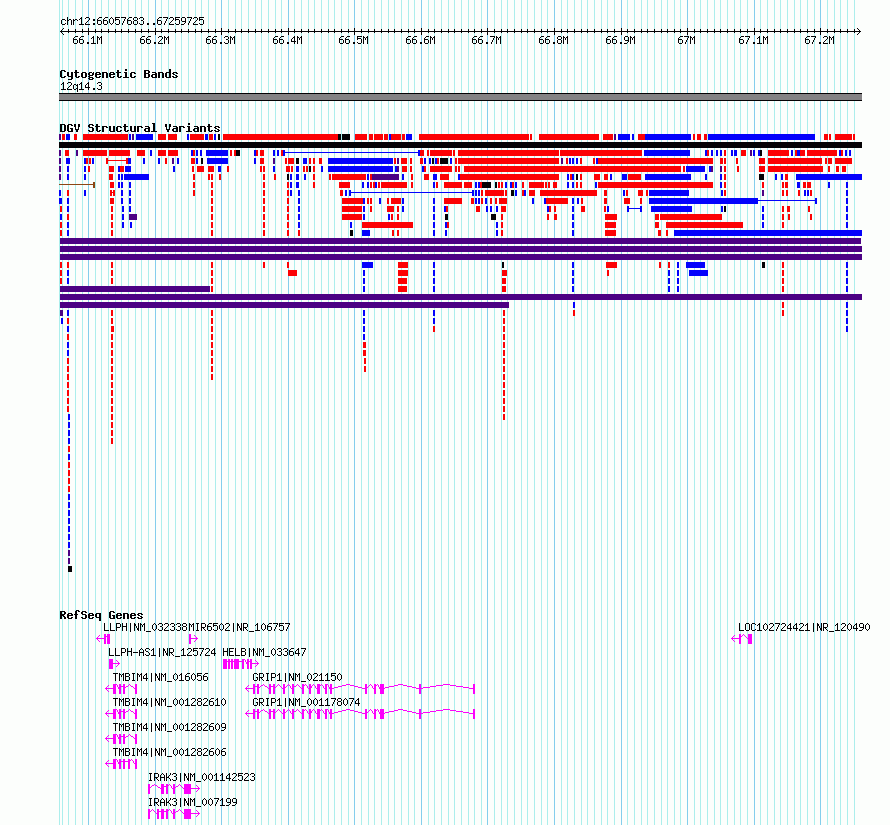Select LLPH-AS1|NR_125724 gene label
The height and width of the screenshot is (825, 890).
point(162,652)
